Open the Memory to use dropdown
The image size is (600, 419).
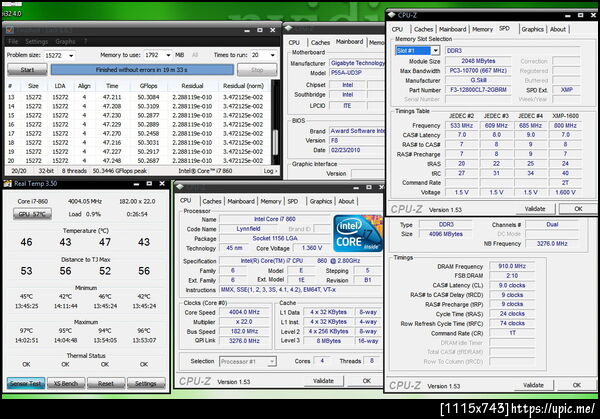[x=168, y=55]
